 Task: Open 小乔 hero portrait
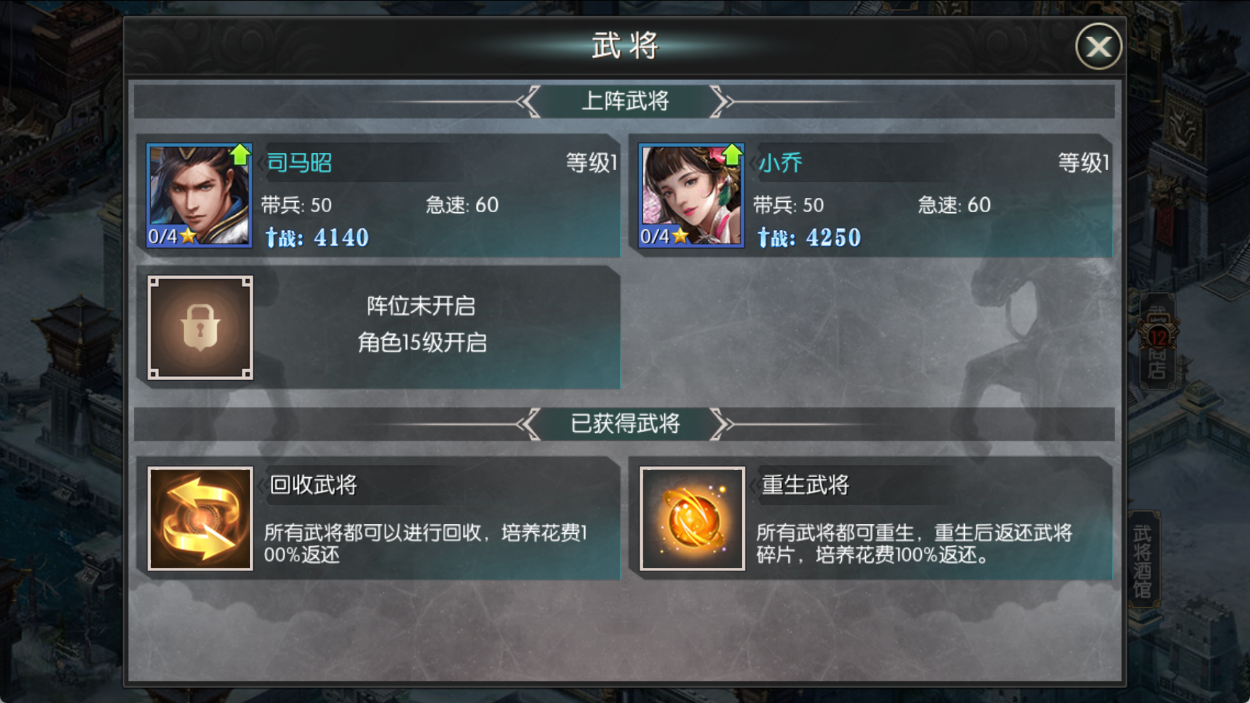(x=692, y=195)
